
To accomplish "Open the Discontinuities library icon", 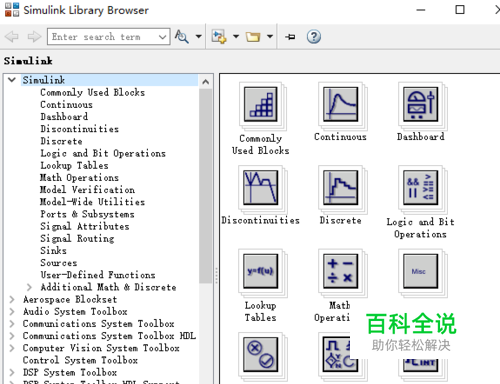I will pyautogui.click(x=261, y=188).
